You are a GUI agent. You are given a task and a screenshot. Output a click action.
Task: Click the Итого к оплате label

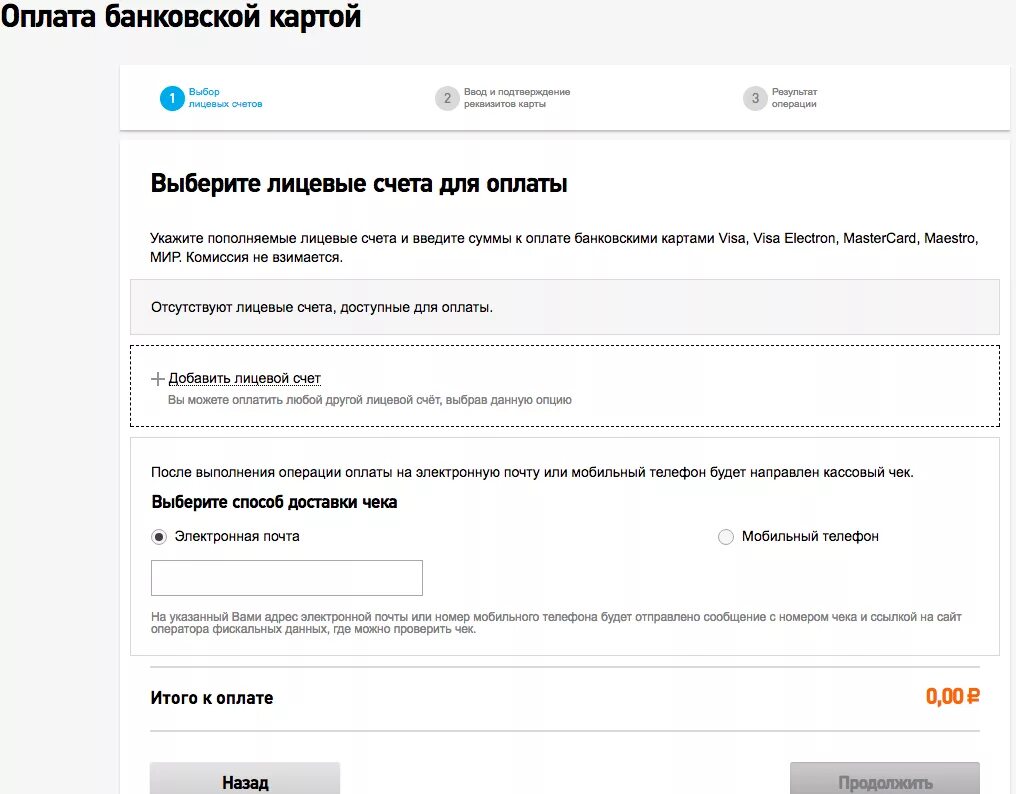pyautogui.click(x=212, y=698)
